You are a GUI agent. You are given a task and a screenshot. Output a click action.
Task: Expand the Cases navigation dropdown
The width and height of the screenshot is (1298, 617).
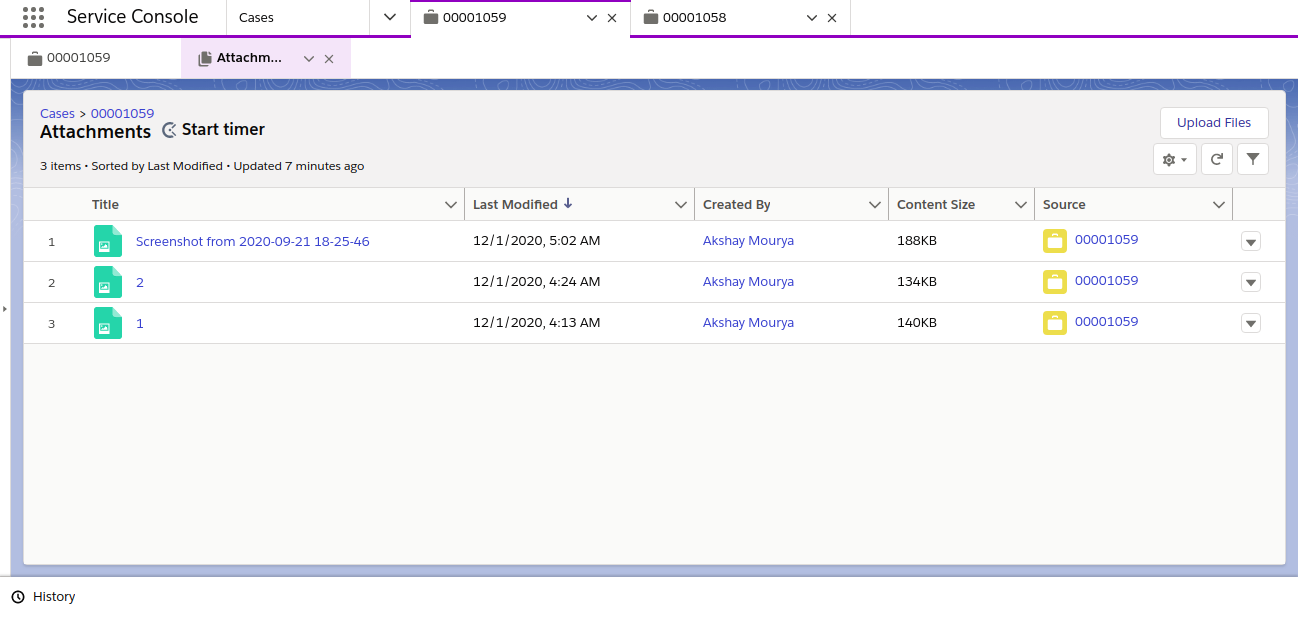tap(390, 17)
